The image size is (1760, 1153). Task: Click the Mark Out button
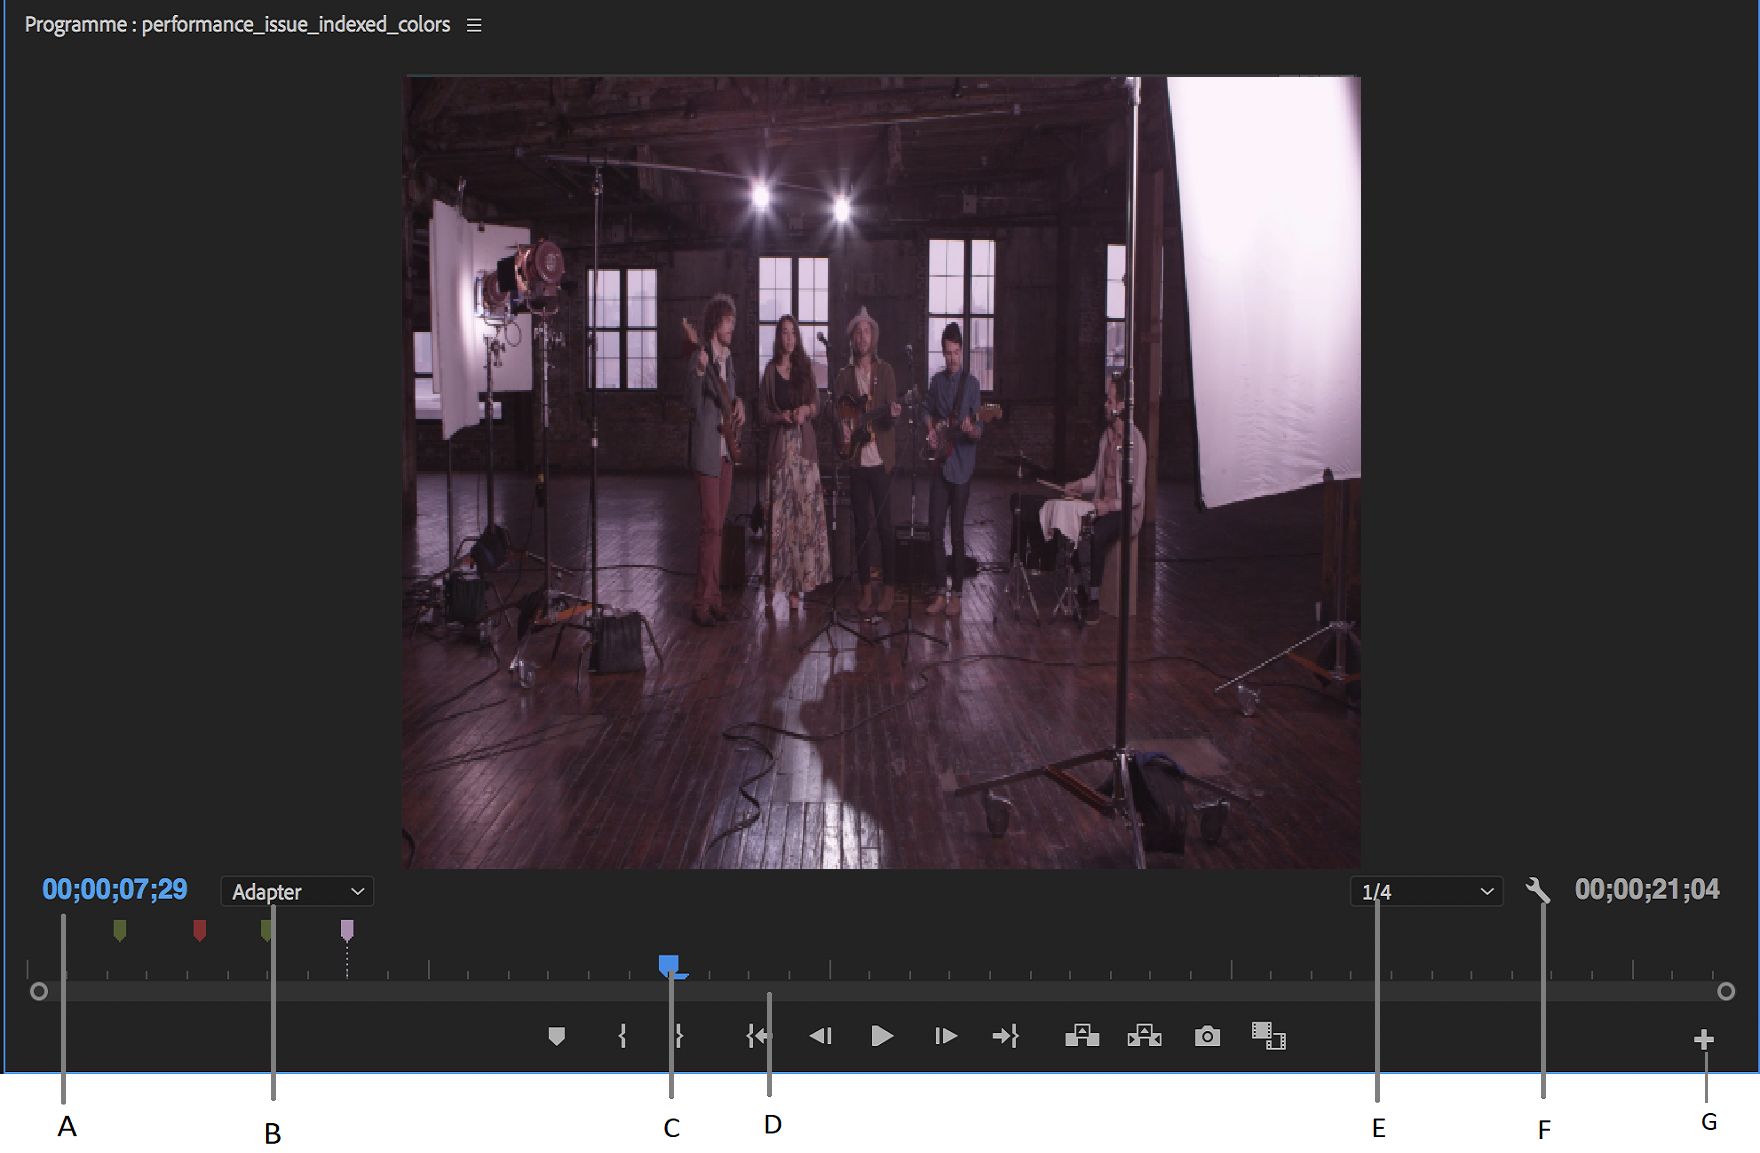click(679, 1036)
